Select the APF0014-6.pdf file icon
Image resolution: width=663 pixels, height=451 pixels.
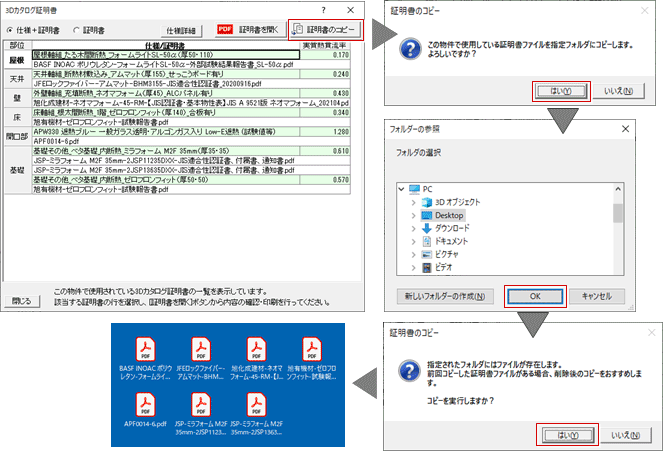pos(145,405)
